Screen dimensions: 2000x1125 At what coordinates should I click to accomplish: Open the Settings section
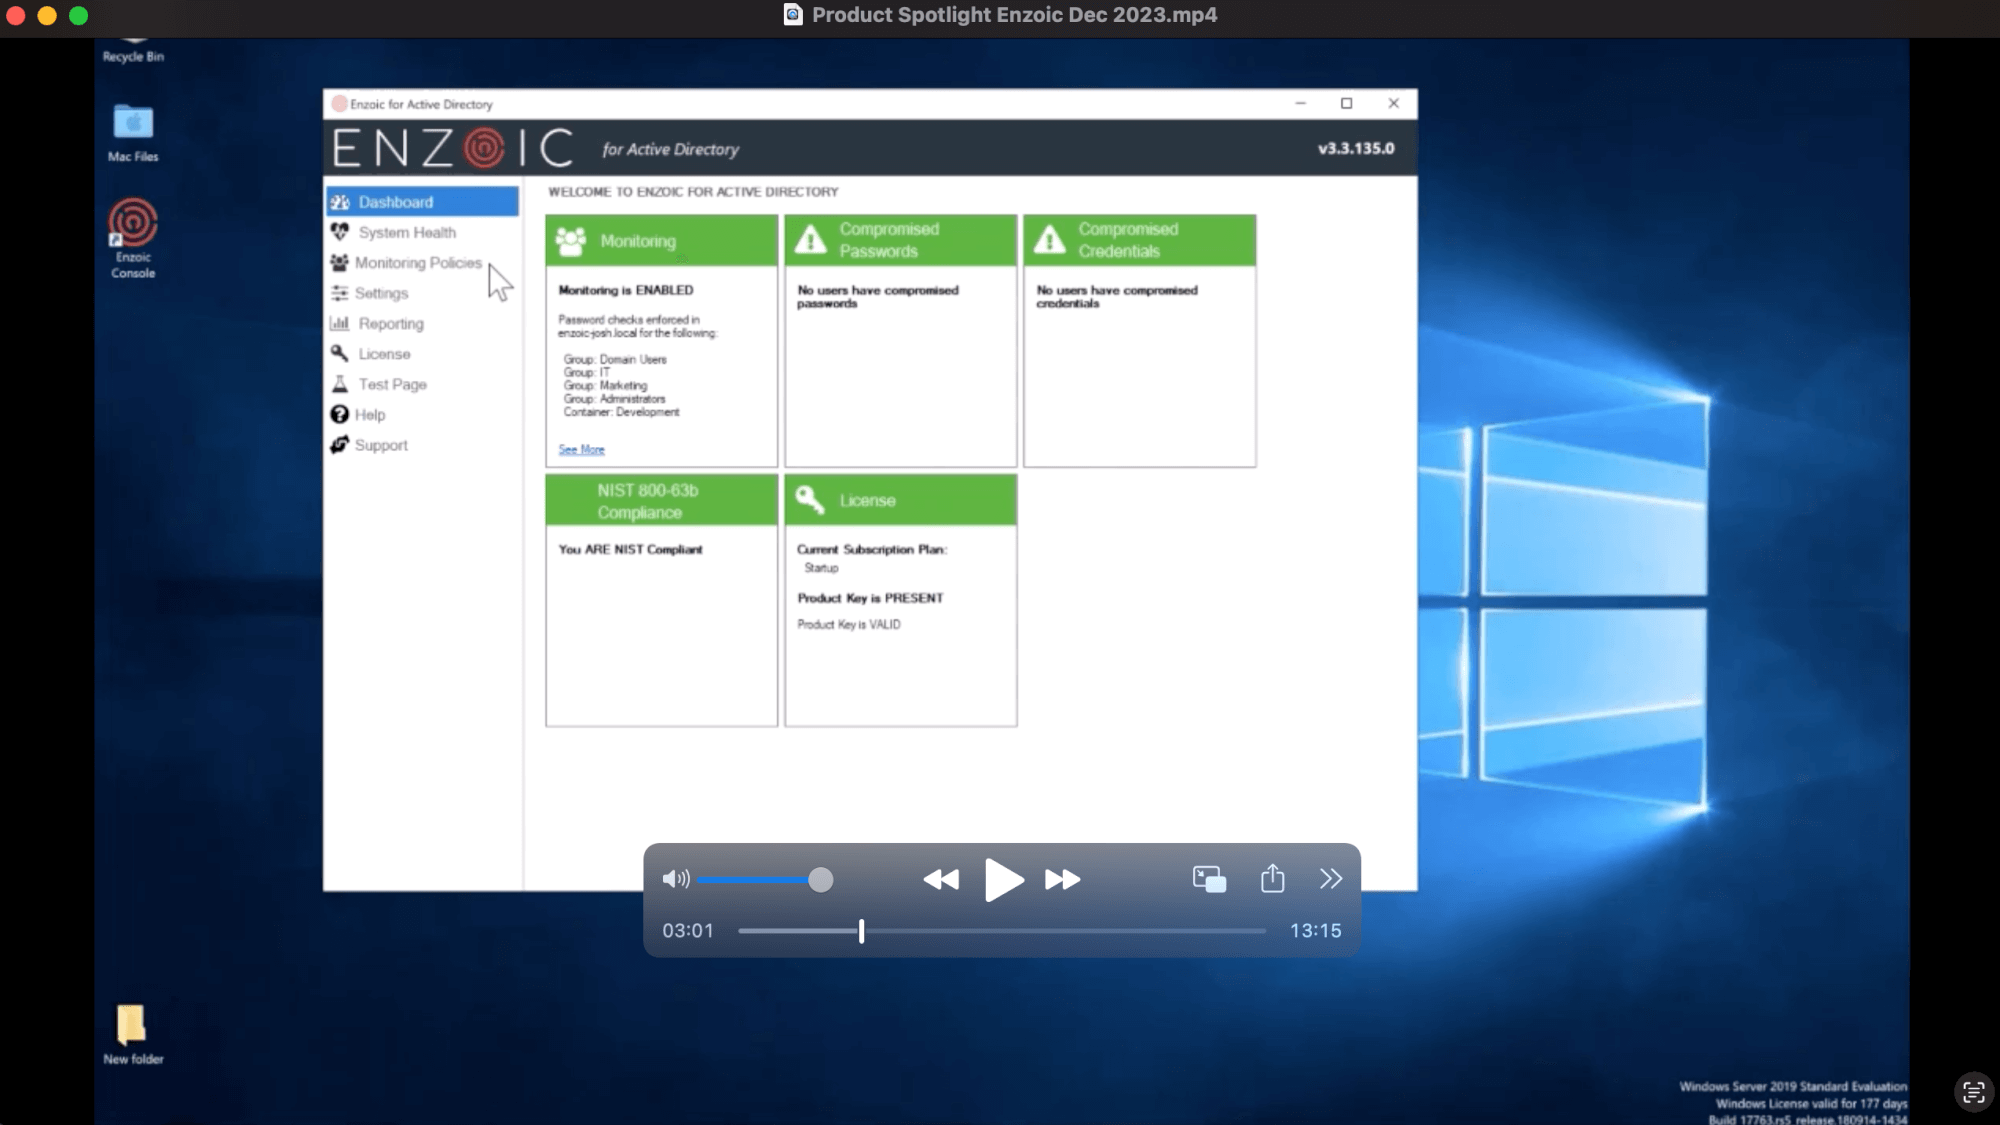tap(382, 293)
